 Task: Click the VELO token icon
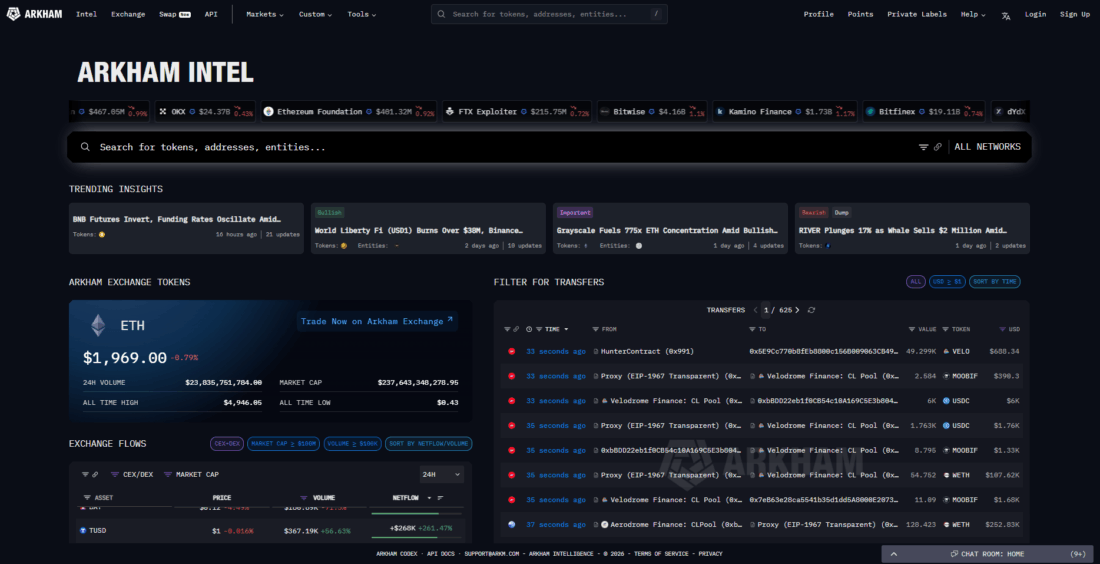pos(946,351)
